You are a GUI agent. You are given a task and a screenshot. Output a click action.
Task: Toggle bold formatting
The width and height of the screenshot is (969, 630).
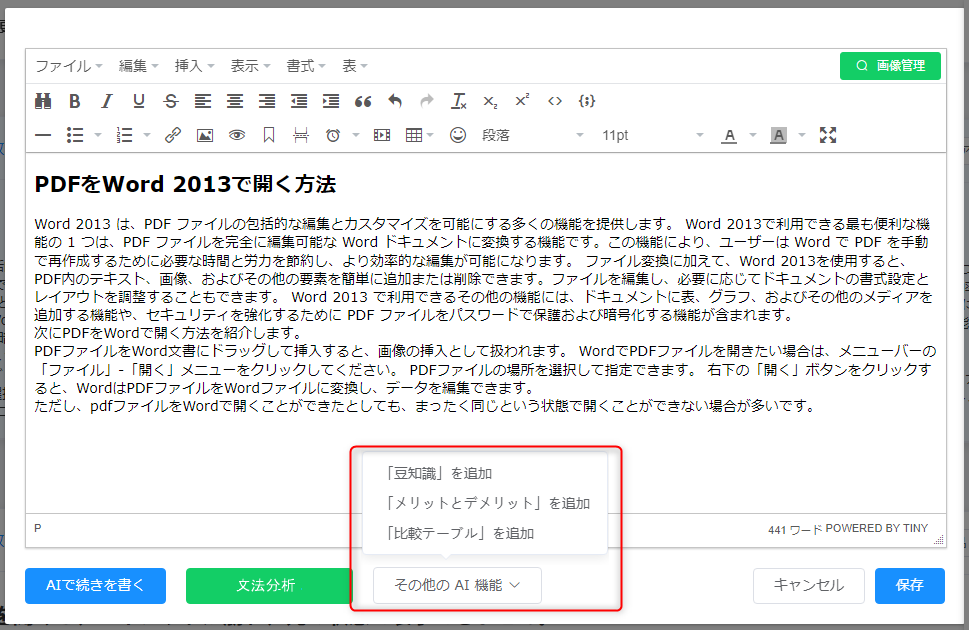click(x=75, y=101)
